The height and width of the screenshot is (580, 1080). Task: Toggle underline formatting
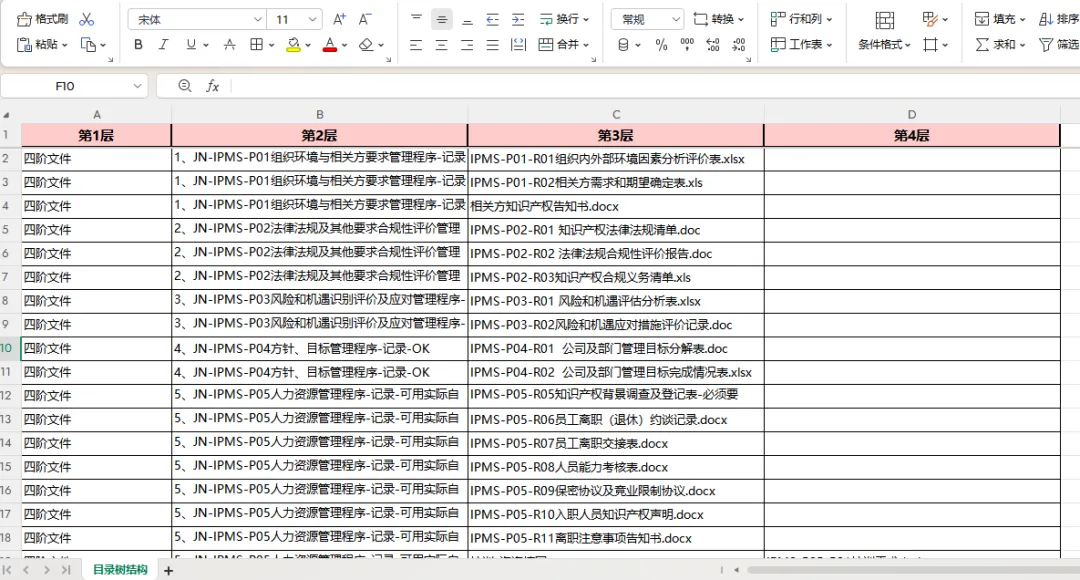(191, 45)
